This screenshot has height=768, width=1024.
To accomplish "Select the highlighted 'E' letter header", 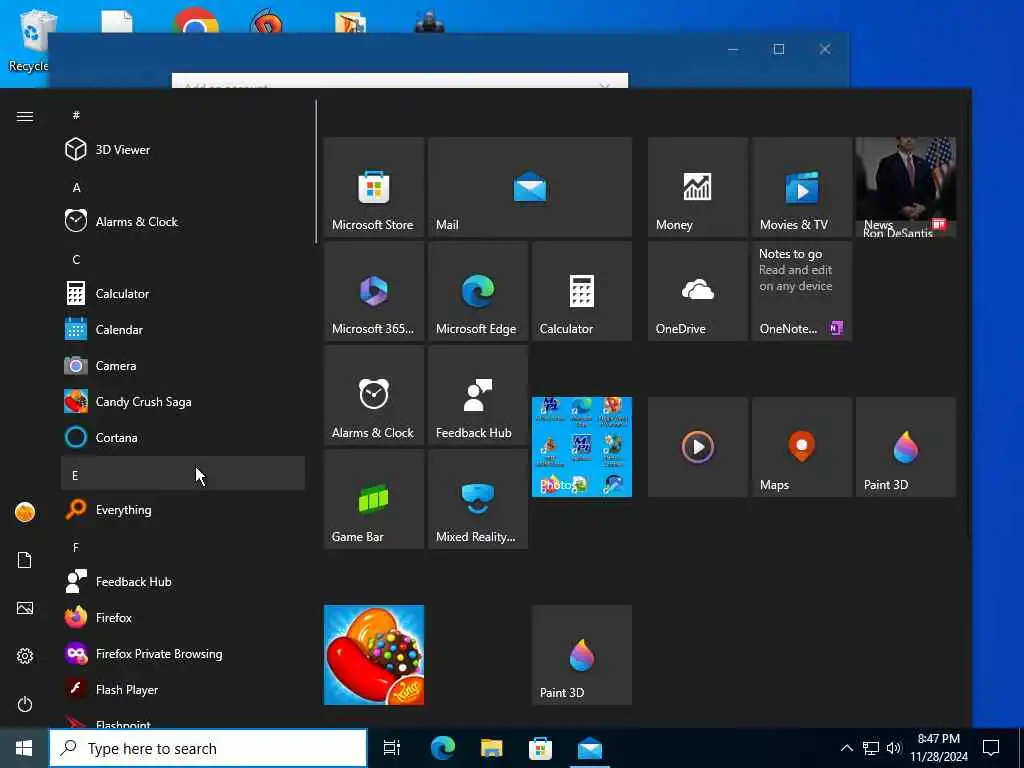I will click(x=183, y=473).
